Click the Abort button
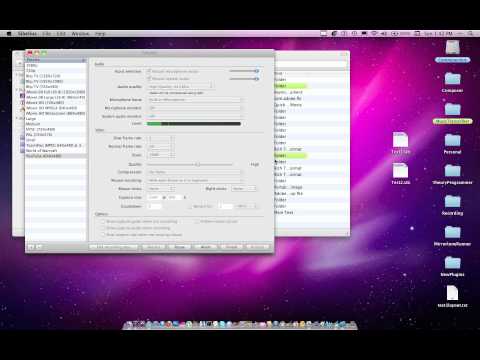This screenshot has height=360, width=480. click(206, 247)
